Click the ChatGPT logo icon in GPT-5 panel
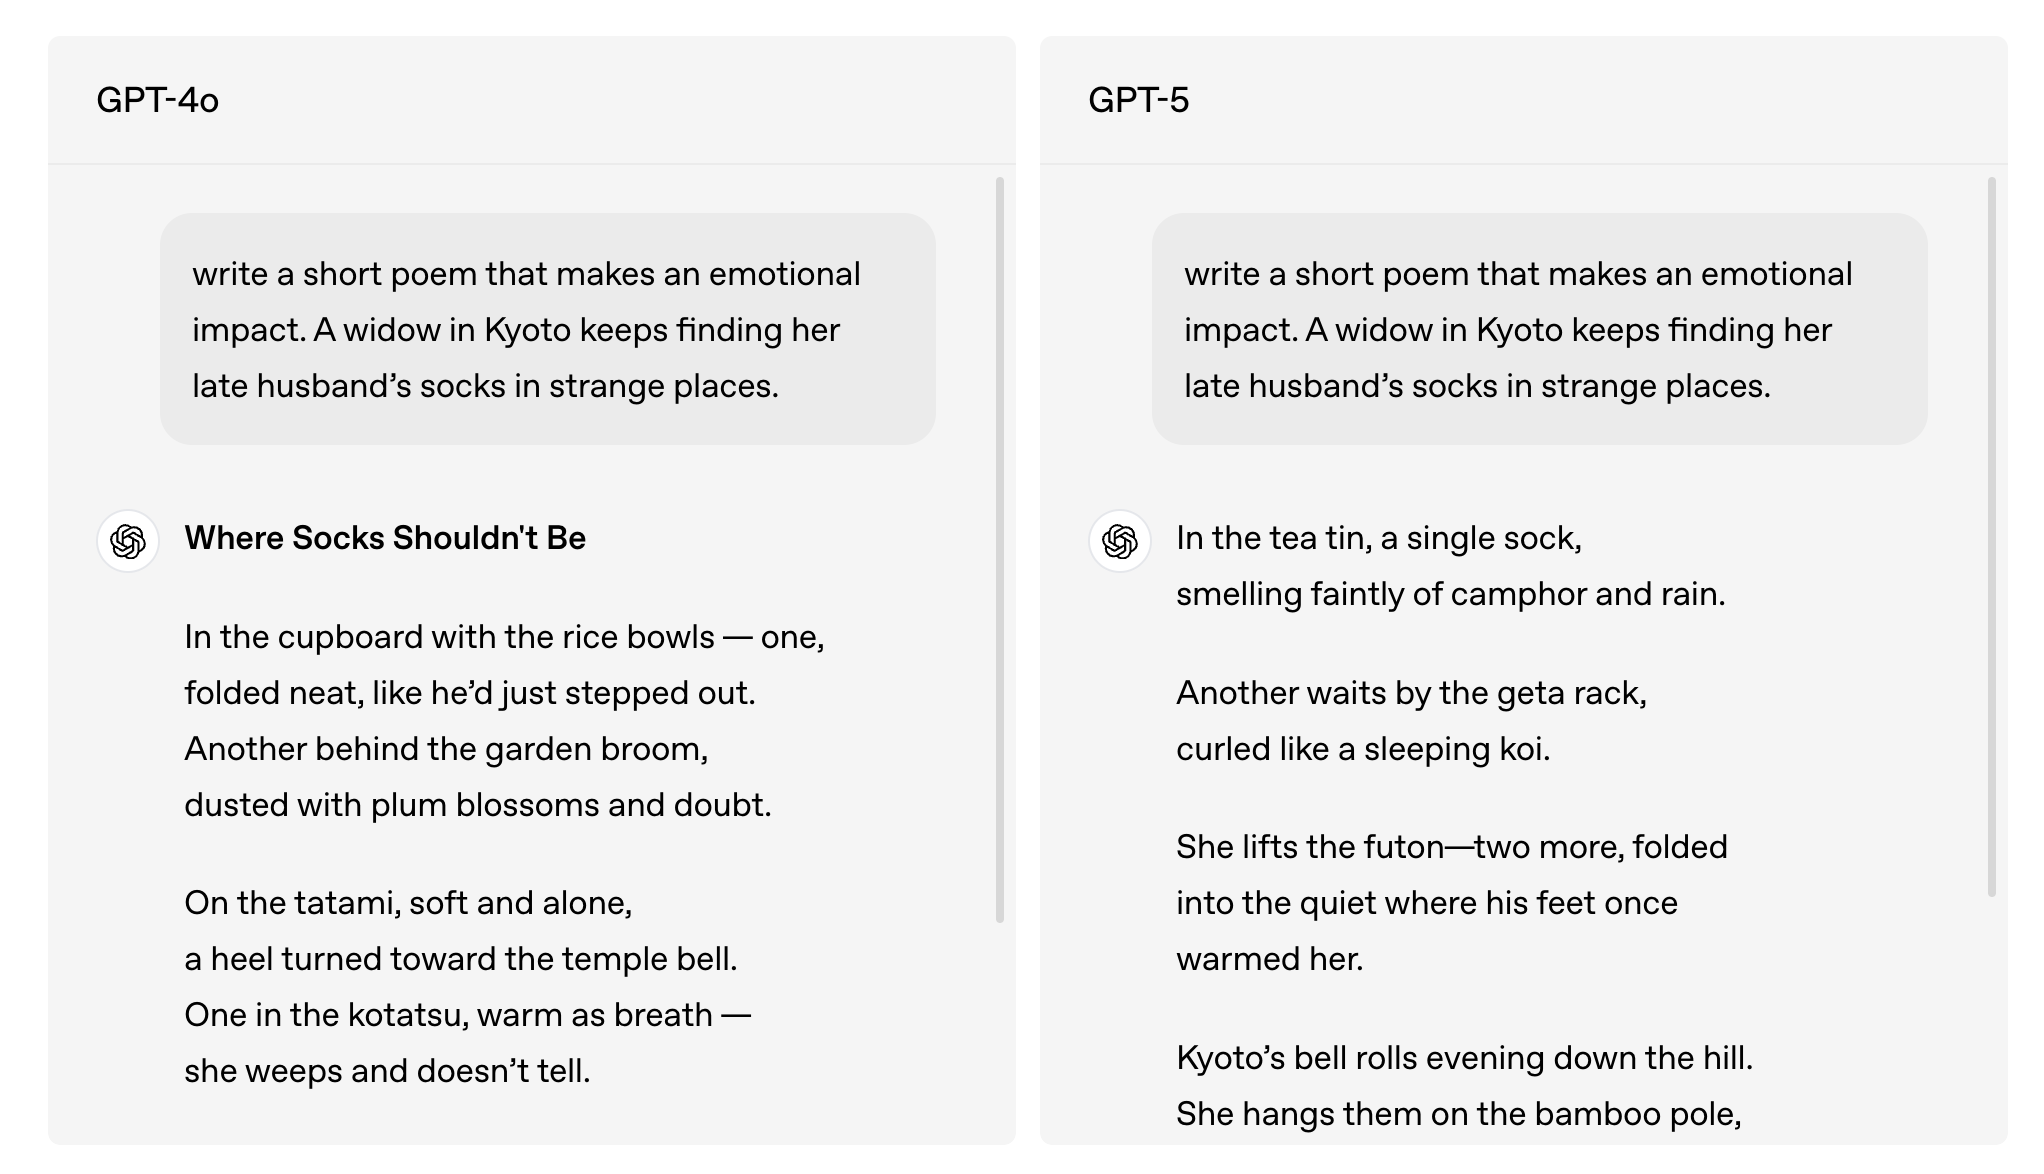The width and height of the screenshot is (2044, 1174). tap(1120, 541)
